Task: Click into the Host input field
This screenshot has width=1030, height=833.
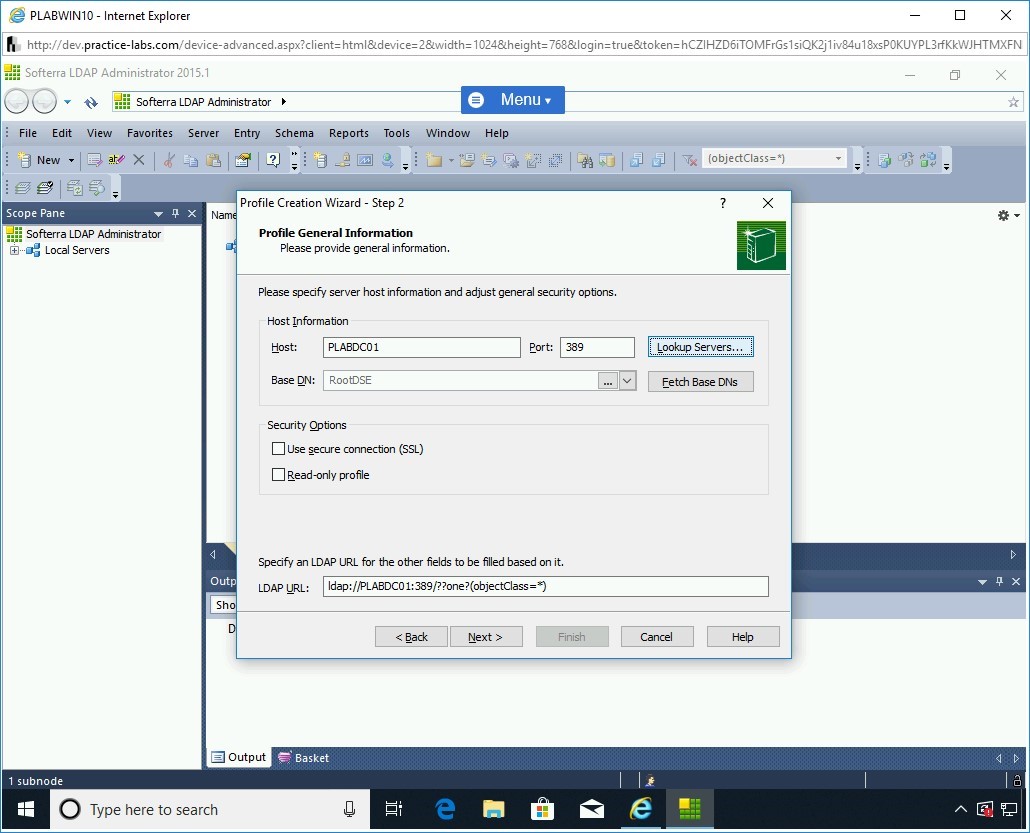Action: [422, 347]
